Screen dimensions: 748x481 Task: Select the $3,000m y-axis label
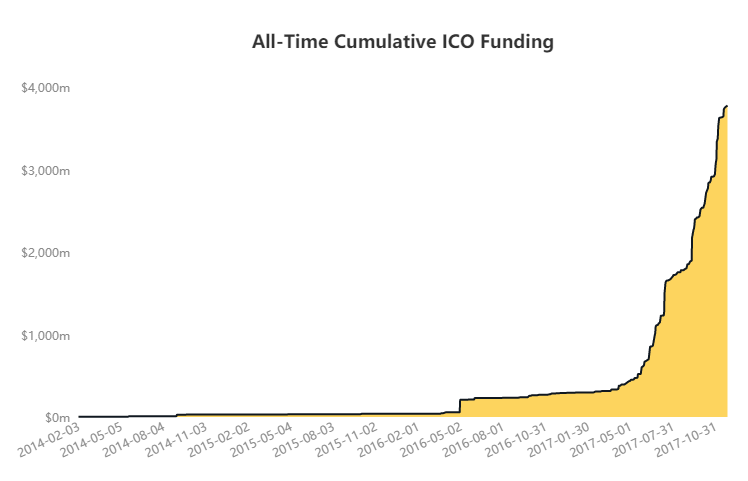tap(45, 170)
